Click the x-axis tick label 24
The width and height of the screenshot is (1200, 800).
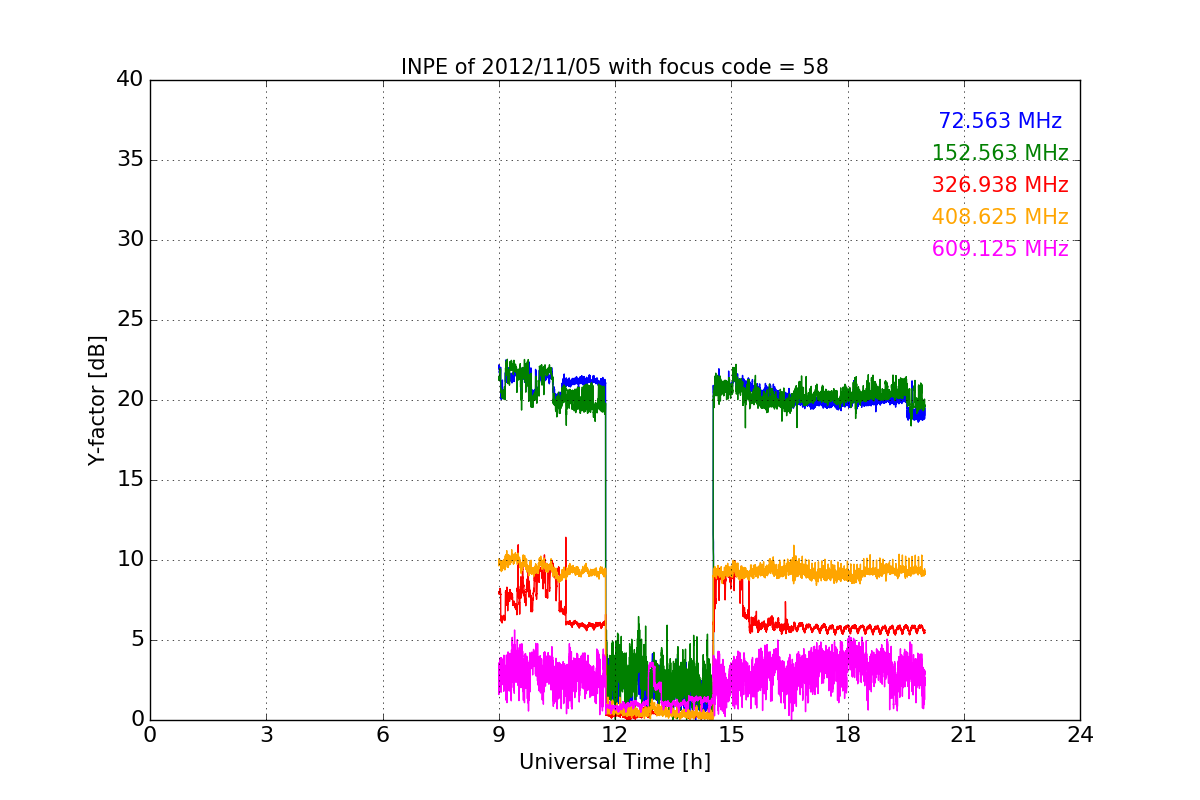(1080, 735)
